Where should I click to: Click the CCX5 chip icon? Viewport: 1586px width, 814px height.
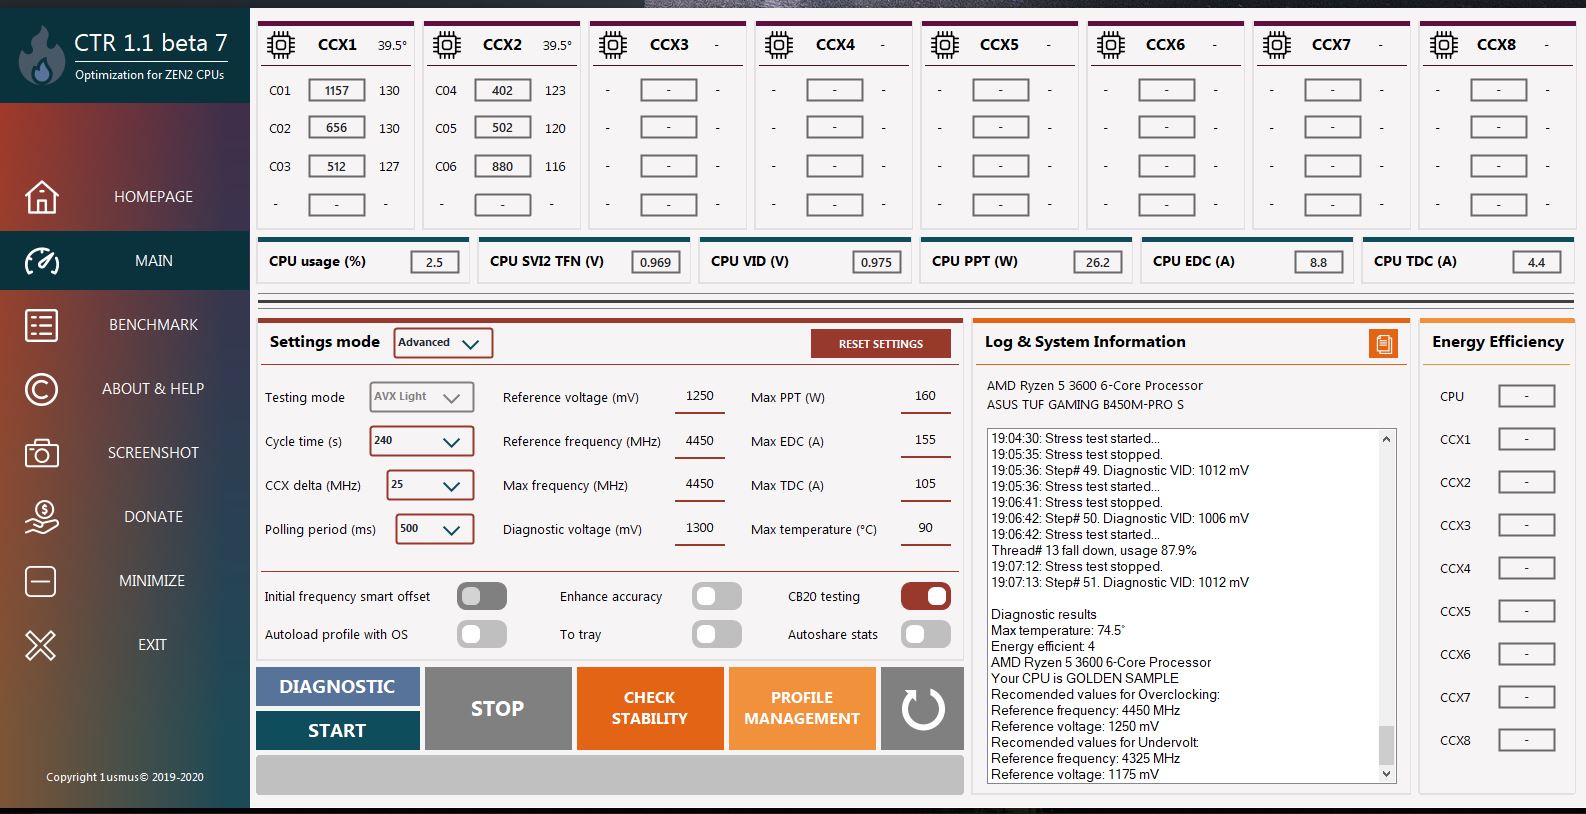coord(945,45)
